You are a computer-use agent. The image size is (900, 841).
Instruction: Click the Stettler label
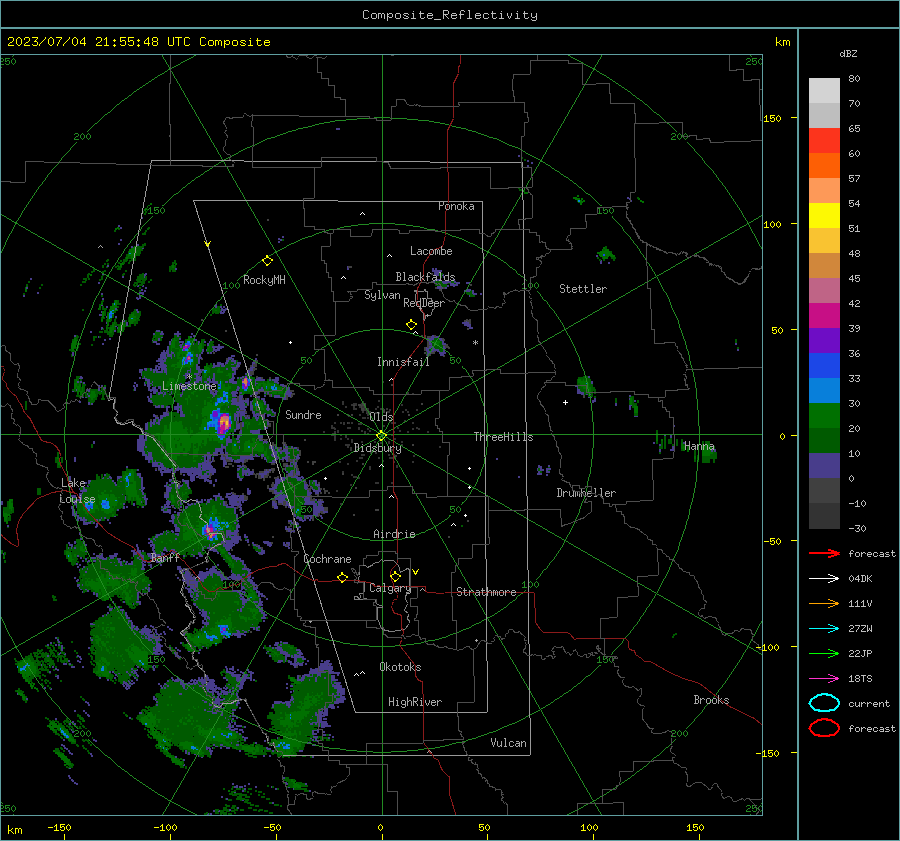pyautogui.click(x=583, y=289)
